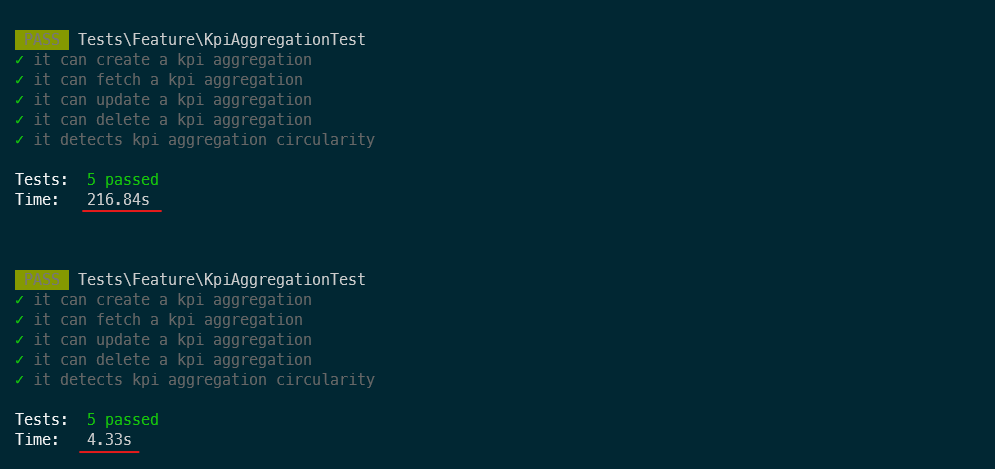
Task: Click upper 'it can delete a kpi aggregation' text
Action: 172,120
